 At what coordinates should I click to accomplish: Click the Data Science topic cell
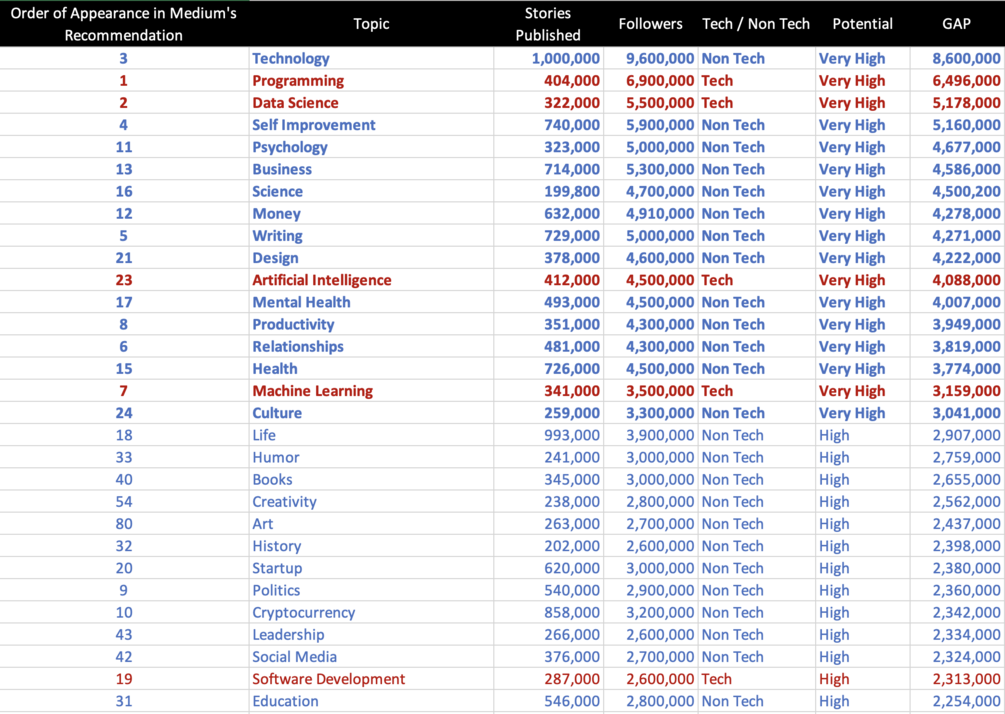click(295, 103)
